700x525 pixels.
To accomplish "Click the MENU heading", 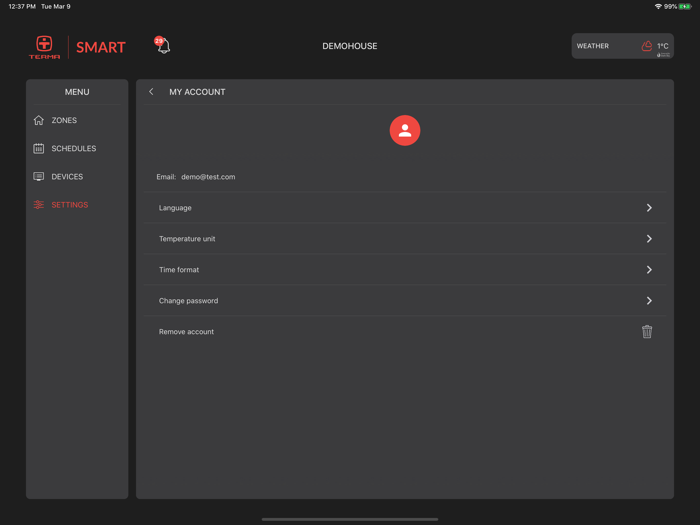I will coord(77,92).
